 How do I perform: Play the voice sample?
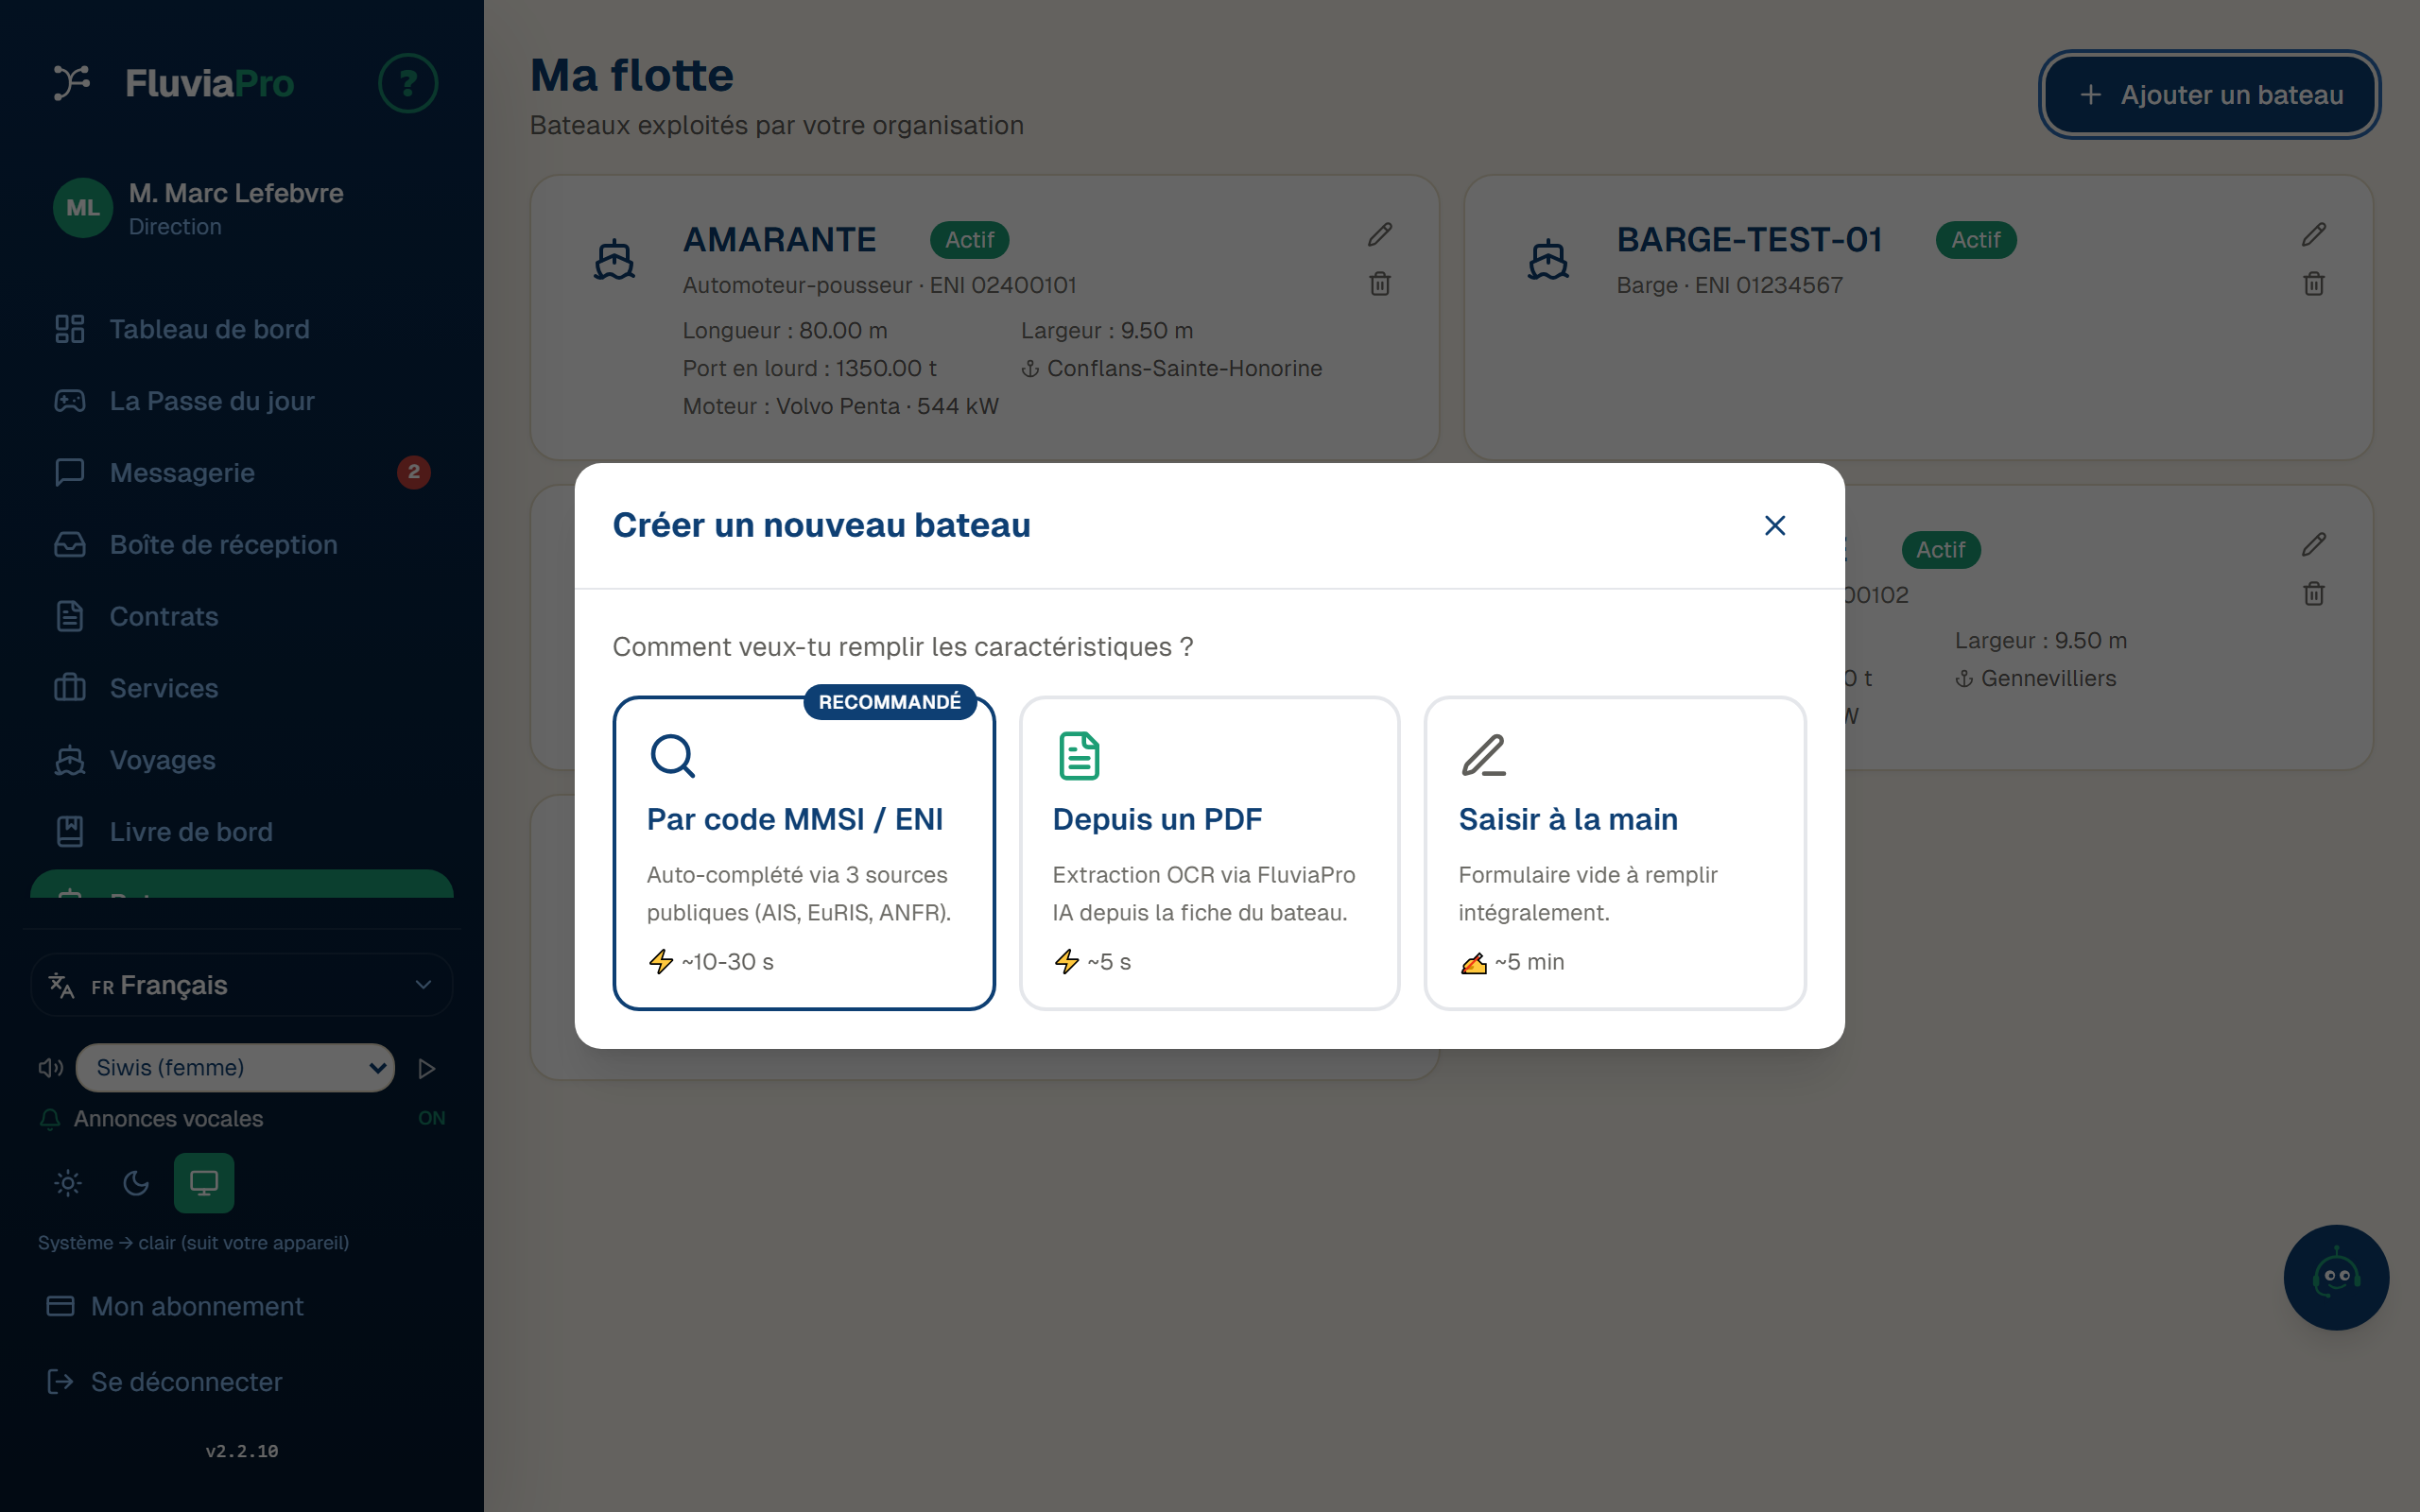click(426, 1069)
